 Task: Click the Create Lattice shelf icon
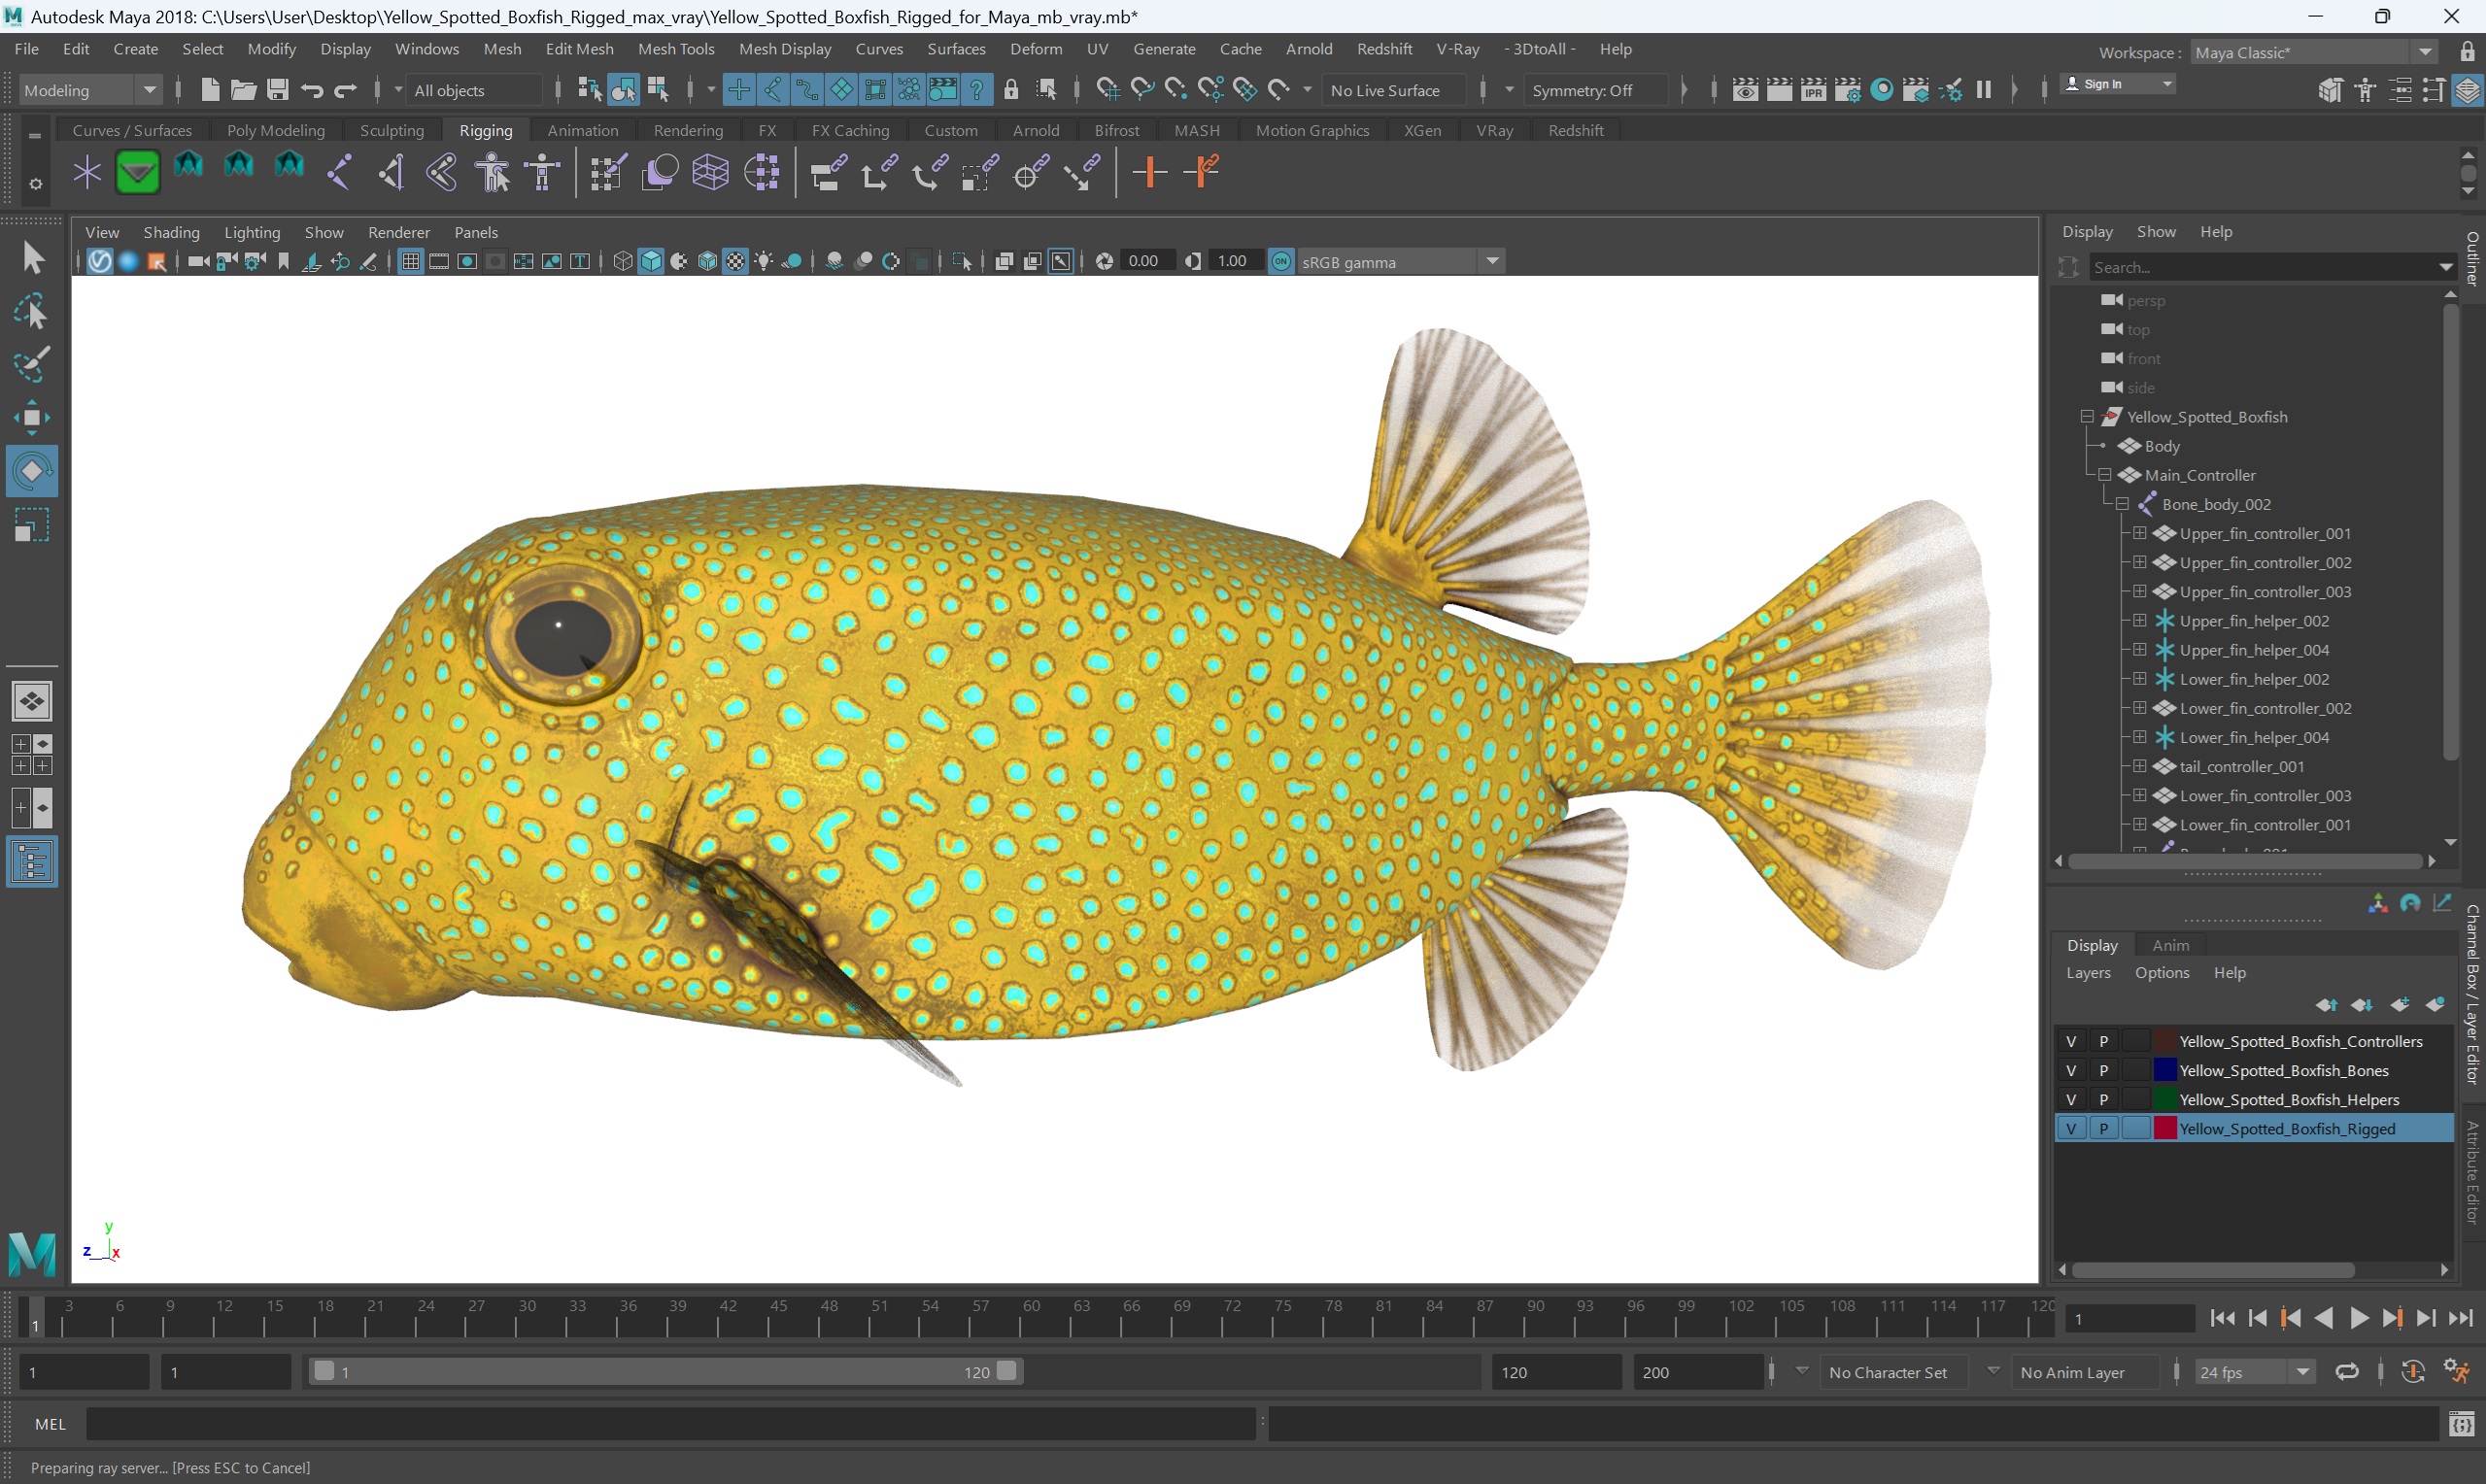click(x=710, y=172)
